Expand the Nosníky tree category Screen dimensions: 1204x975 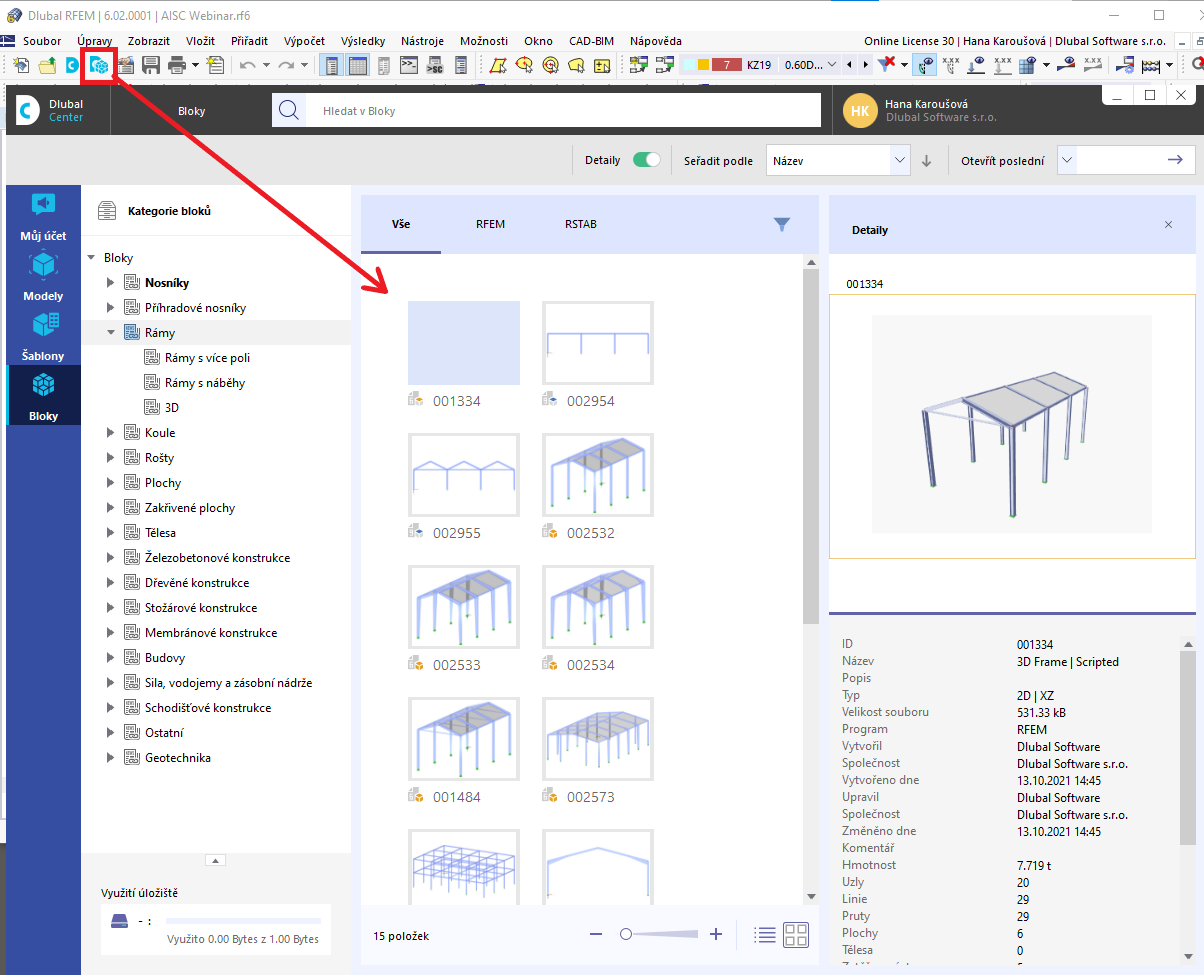(x=110, y=282)
